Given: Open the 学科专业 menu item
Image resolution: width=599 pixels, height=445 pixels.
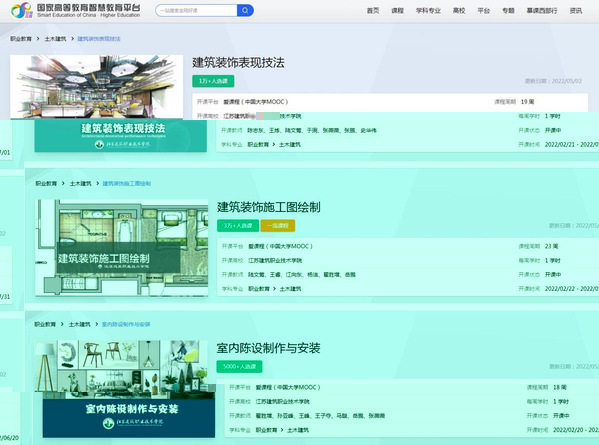Looking at the screenshot, I should tap(428, 11).
